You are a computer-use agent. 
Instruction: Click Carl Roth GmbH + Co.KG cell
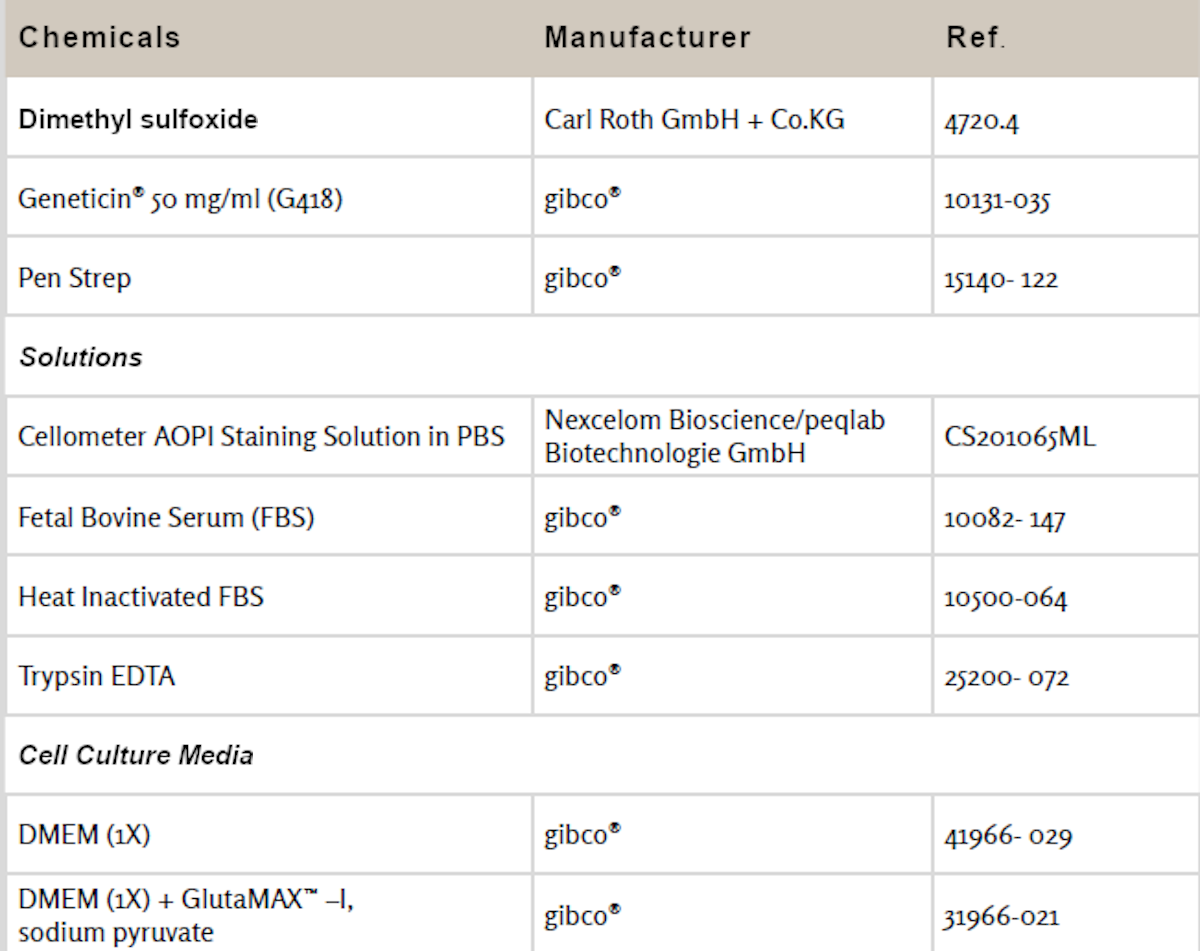click(694, 120)
